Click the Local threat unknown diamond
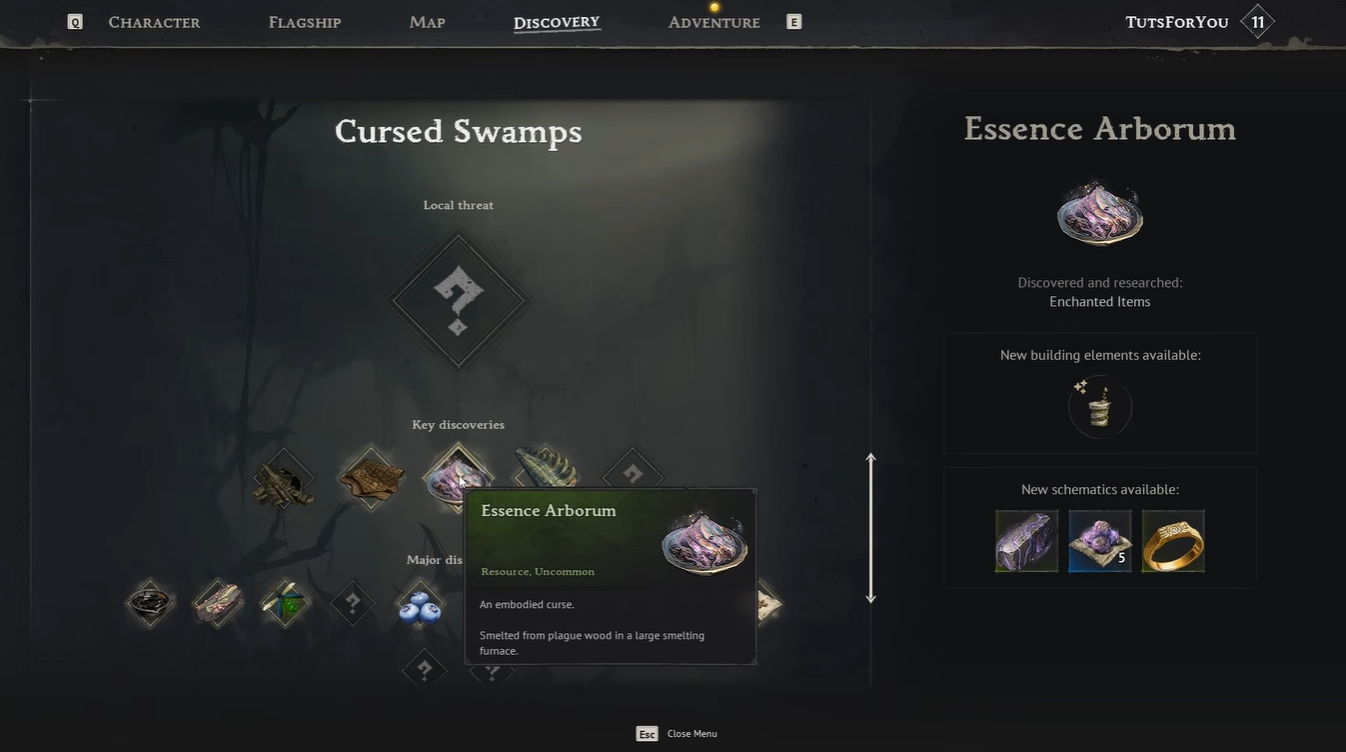Screen dimensions: 1346x752 click(458, 299)
